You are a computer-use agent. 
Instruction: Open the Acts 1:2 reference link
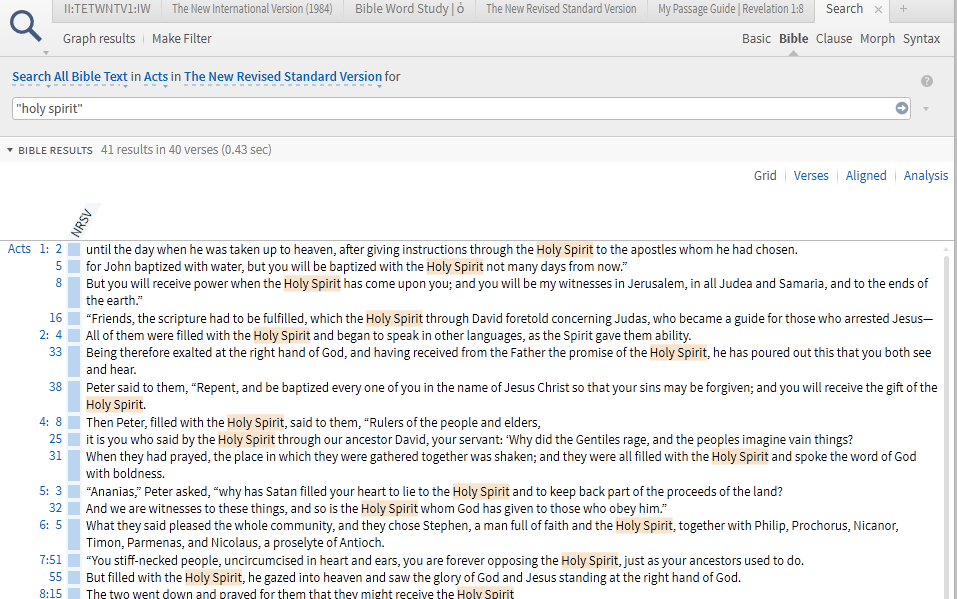point(35,249)
